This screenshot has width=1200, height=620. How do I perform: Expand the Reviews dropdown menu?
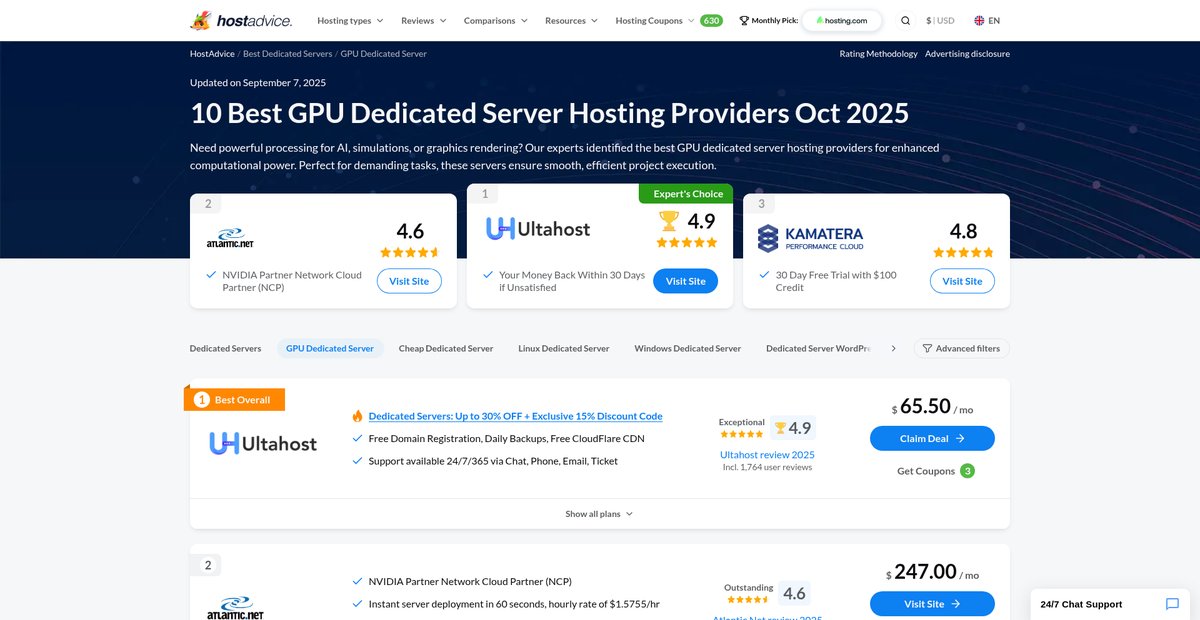(x=424, y=20)
